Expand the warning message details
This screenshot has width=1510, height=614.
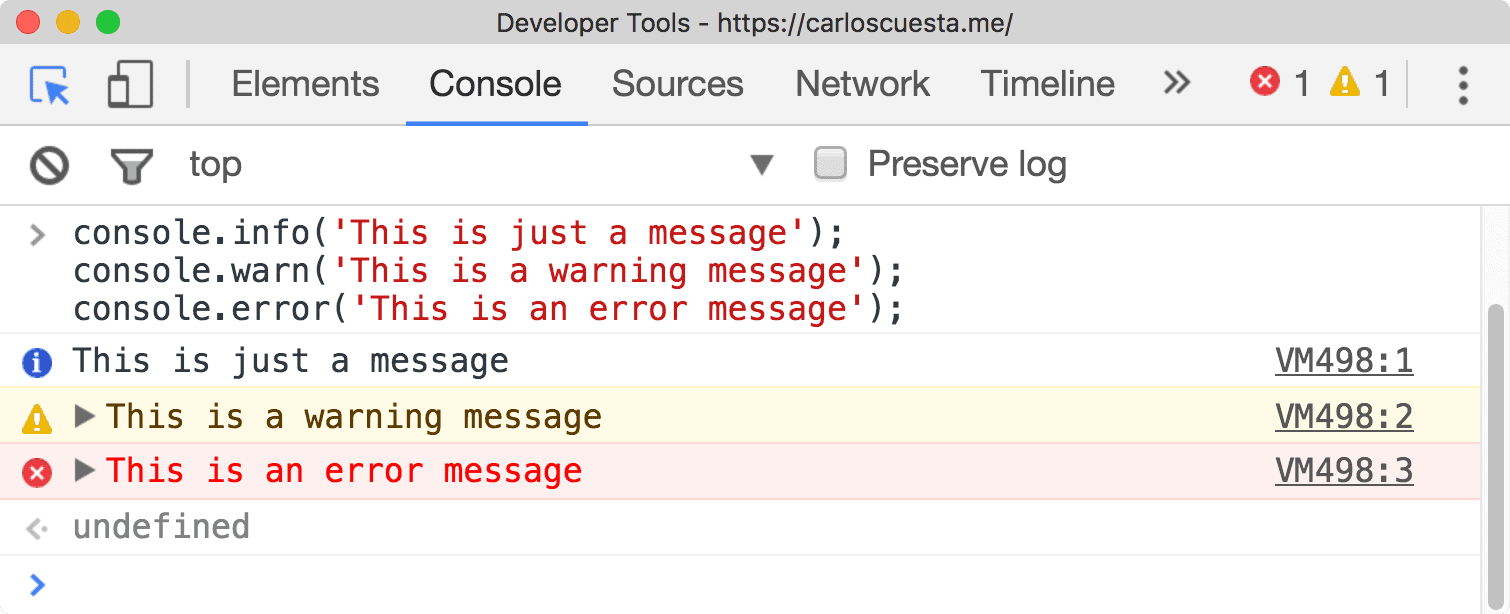point(84,416)
